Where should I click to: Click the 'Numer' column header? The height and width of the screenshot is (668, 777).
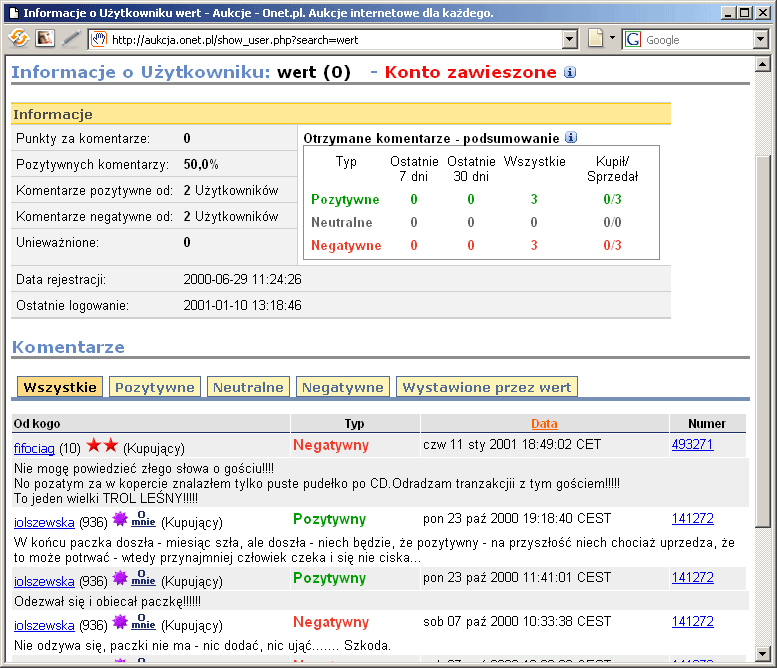click(707, 424)
